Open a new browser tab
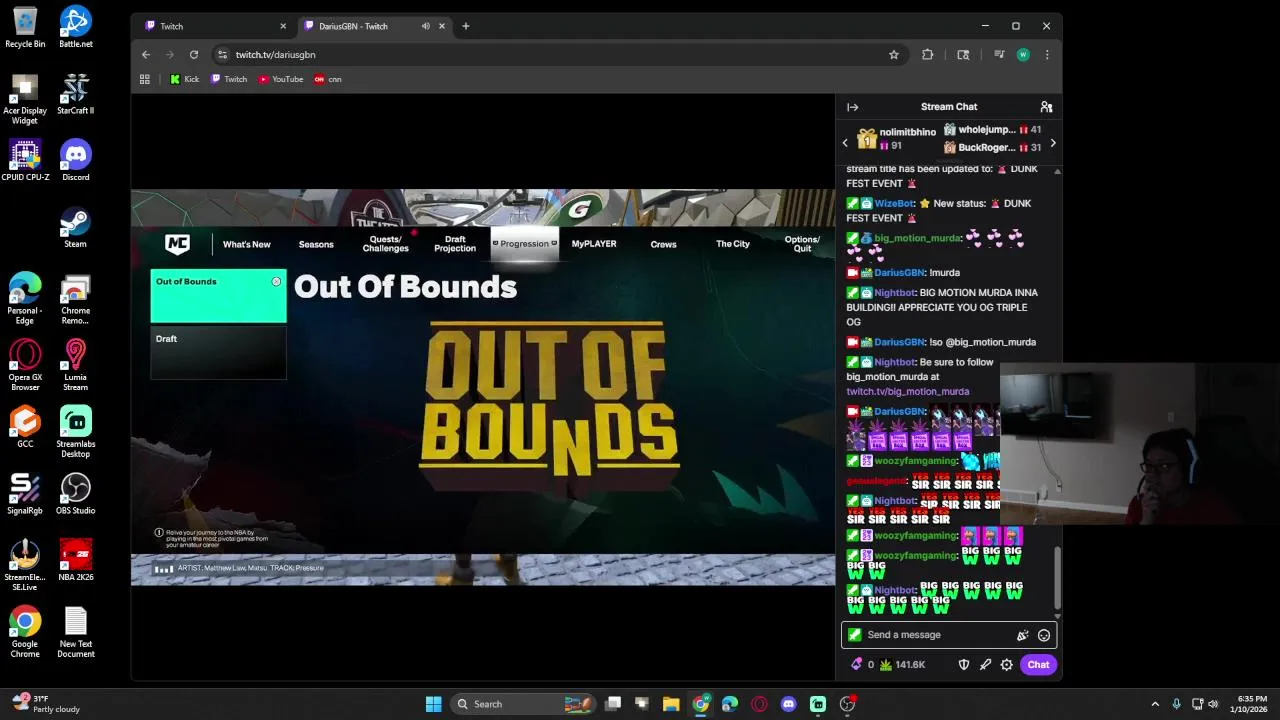The height and width of the screenshot is (720, 1280). pyautogui.click(x=465, y=26)
